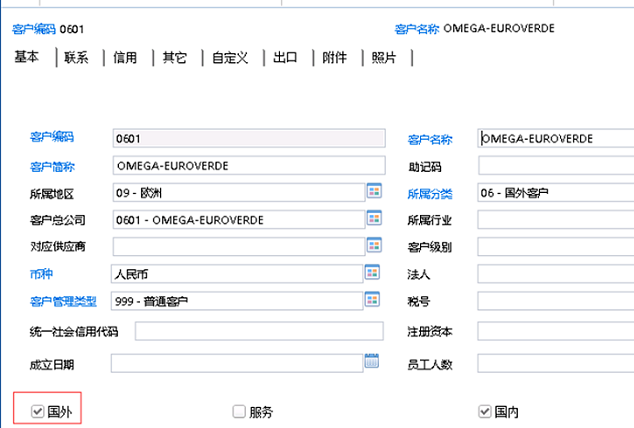Click the empty 所属行业 field
This screenshot has width=634, height=428.
(x=556, y=220)
